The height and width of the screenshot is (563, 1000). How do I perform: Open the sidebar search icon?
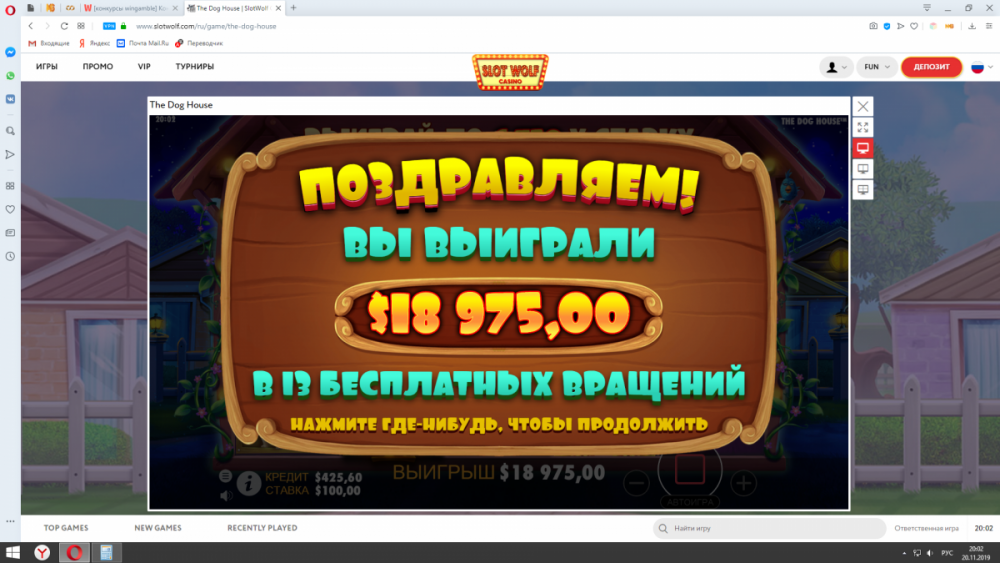(10, 131)
